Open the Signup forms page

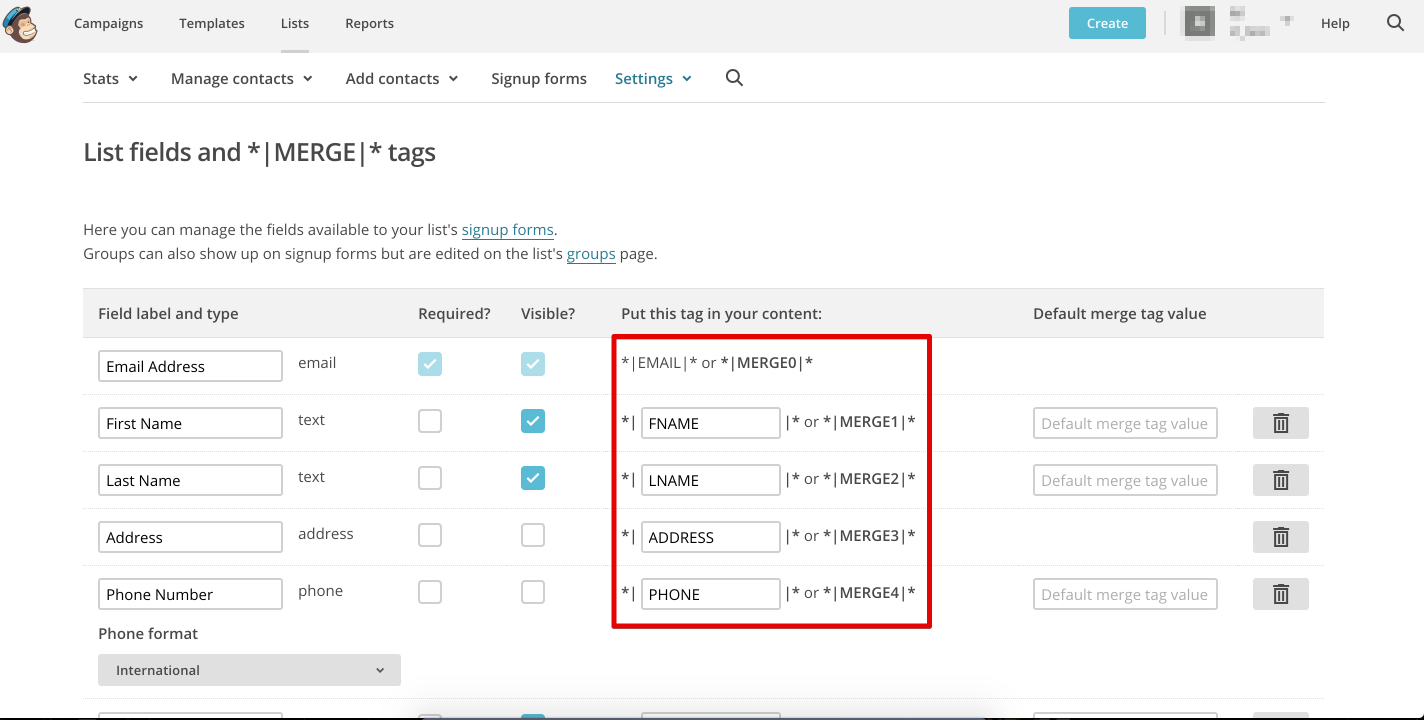pos(539,79)
